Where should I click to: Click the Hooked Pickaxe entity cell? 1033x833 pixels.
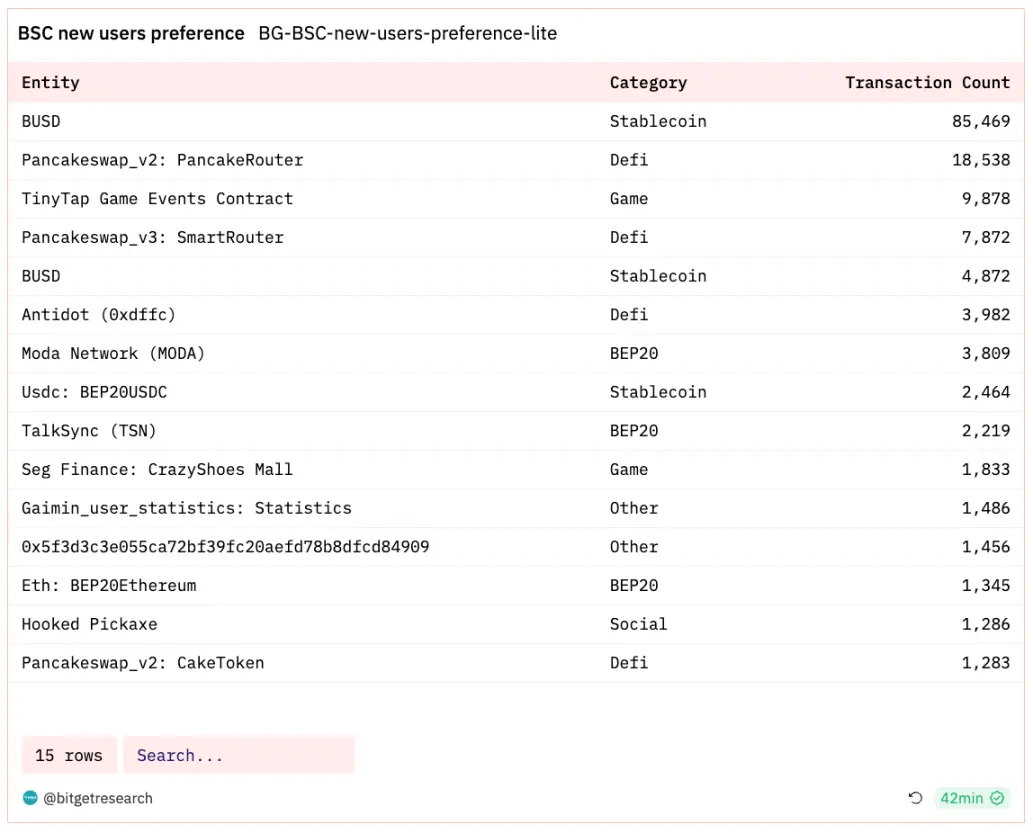click(x=89, y=624)
